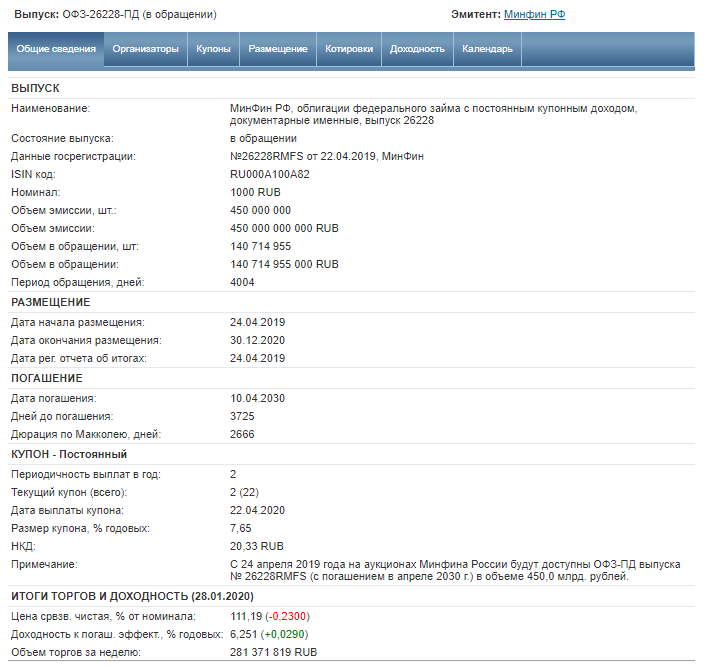Open the Купоны tab
The image size is (707, 669).
tap(213, 49)
